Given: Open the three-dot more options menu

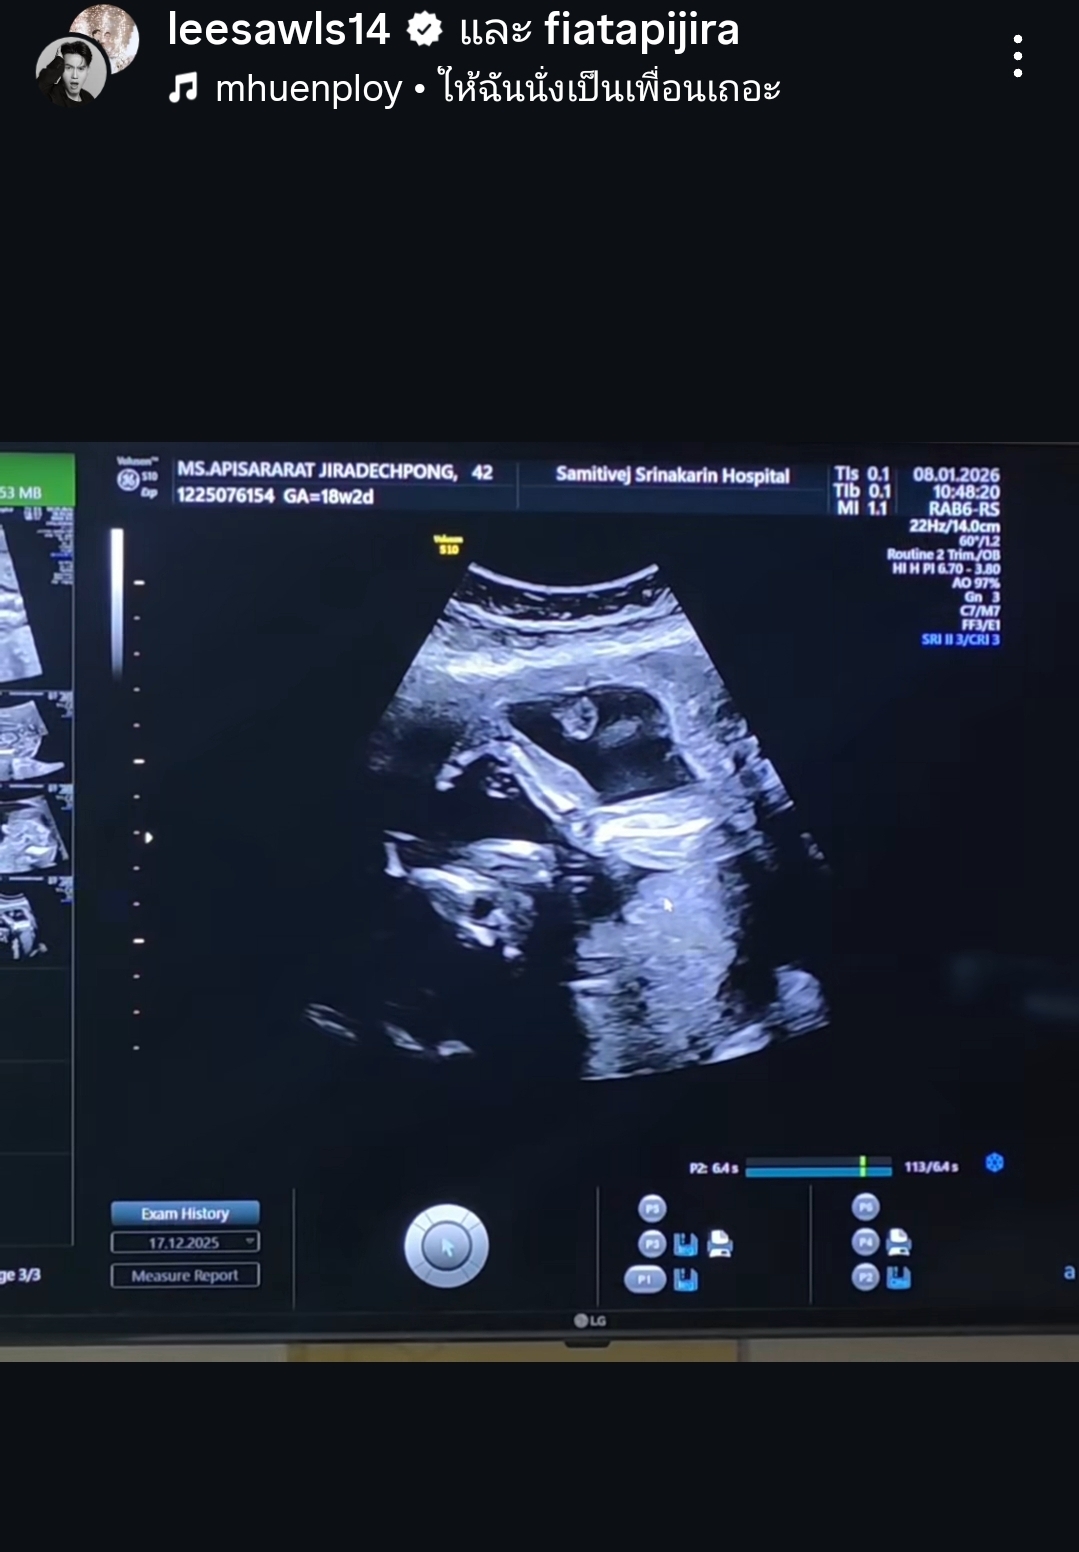Looking at the screenshot, I should coord(1017,57).
